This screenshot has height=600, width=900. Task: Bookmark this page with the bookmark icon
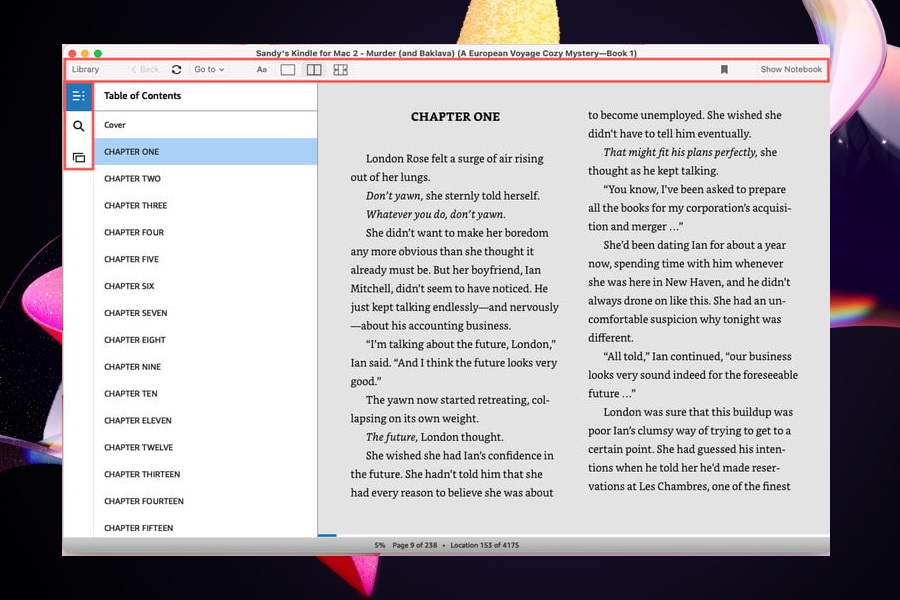point(724,70)
